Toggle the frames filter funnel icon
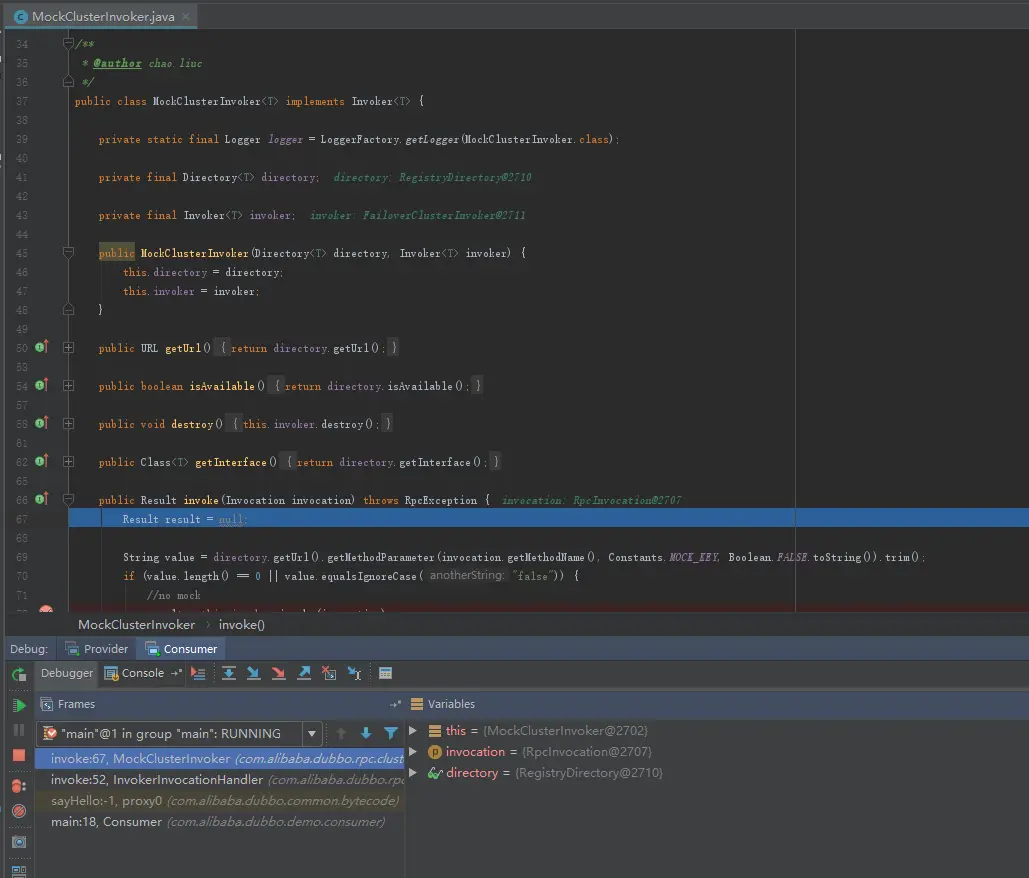The image size is (1029, 878). click(x=390, y=733)
